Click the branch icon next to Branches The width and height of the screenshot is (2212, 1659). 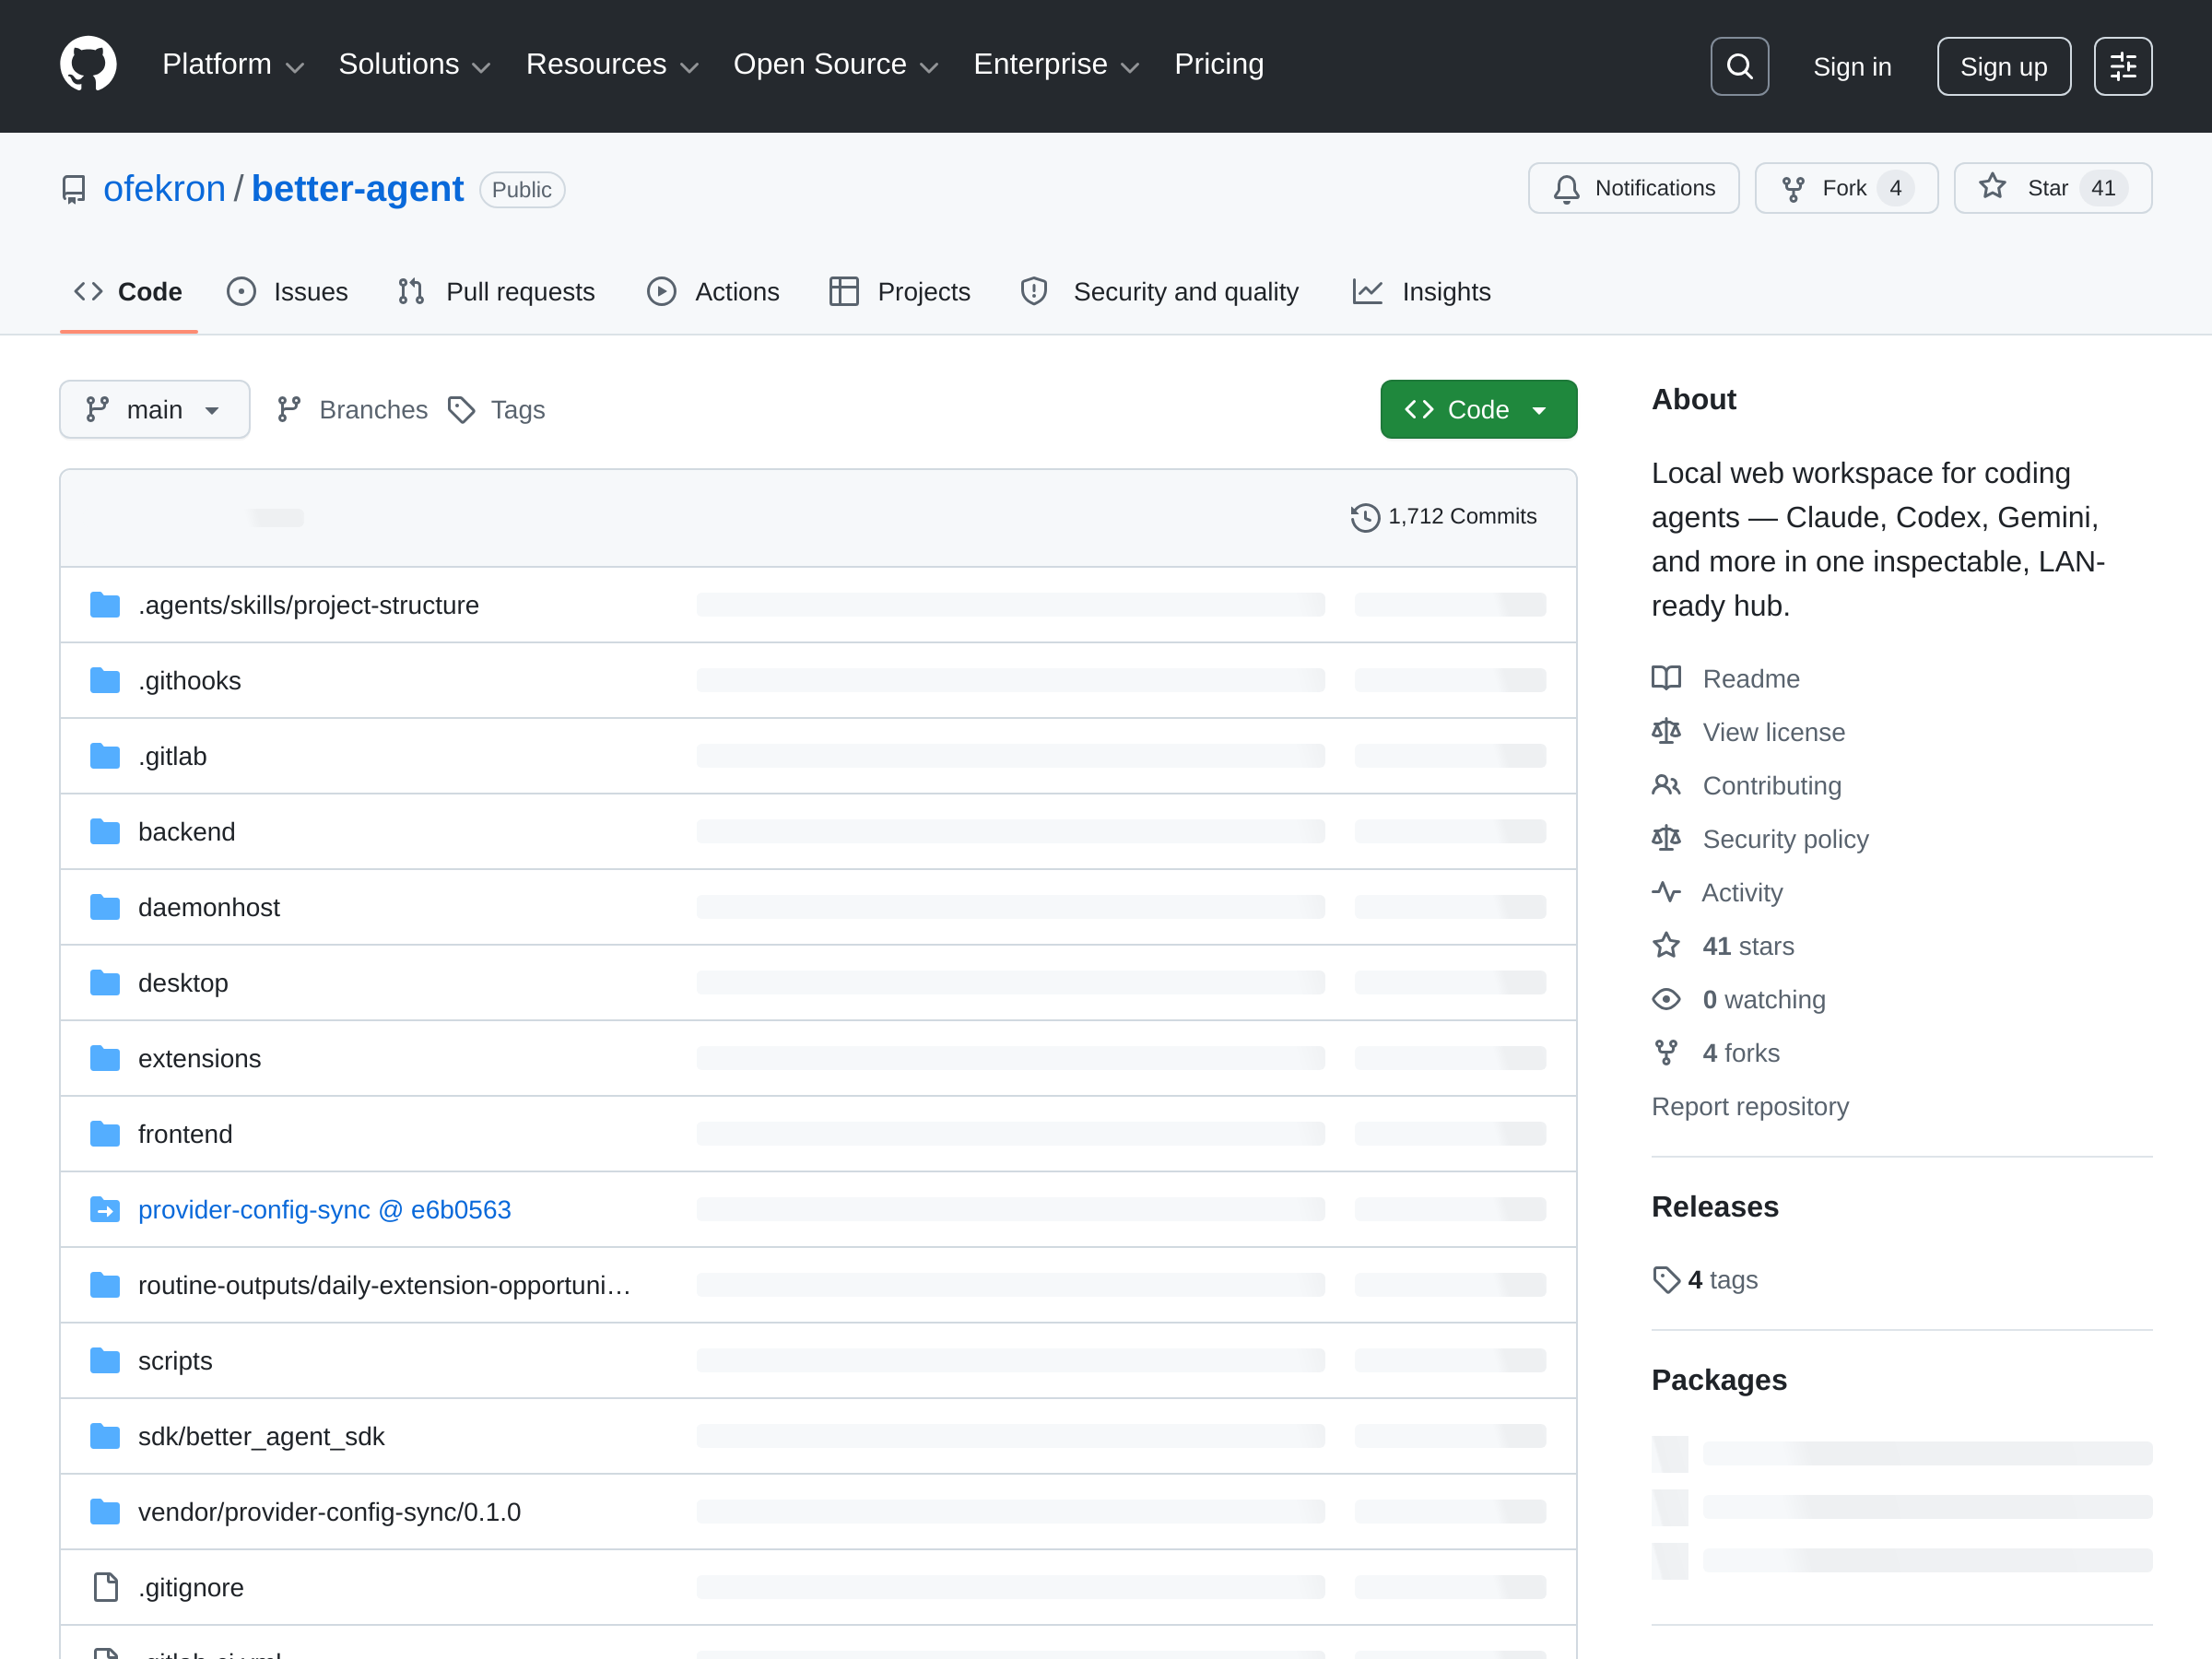click(x=289, y=409)
